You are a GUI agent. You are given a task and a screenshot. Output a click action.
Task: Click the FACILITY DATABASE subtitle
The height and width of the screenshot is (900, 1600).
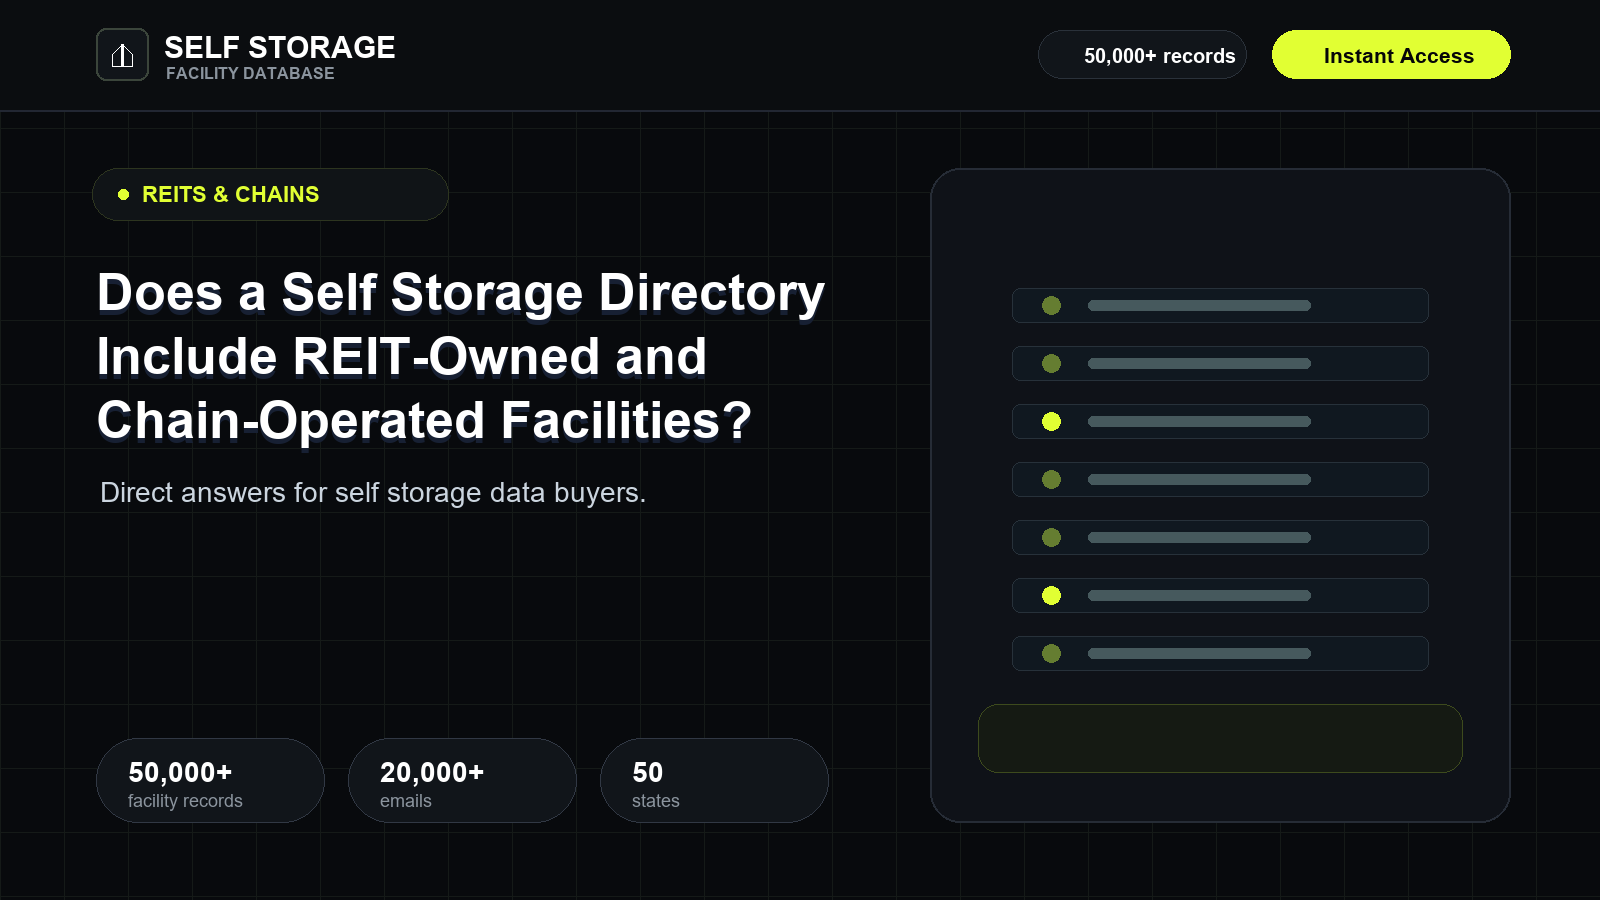point(250,73)
